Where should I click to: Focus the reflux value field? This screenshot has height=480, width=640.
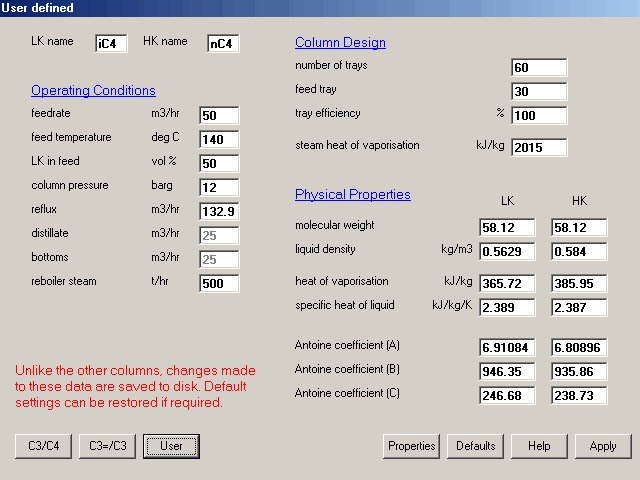point(219,211)
